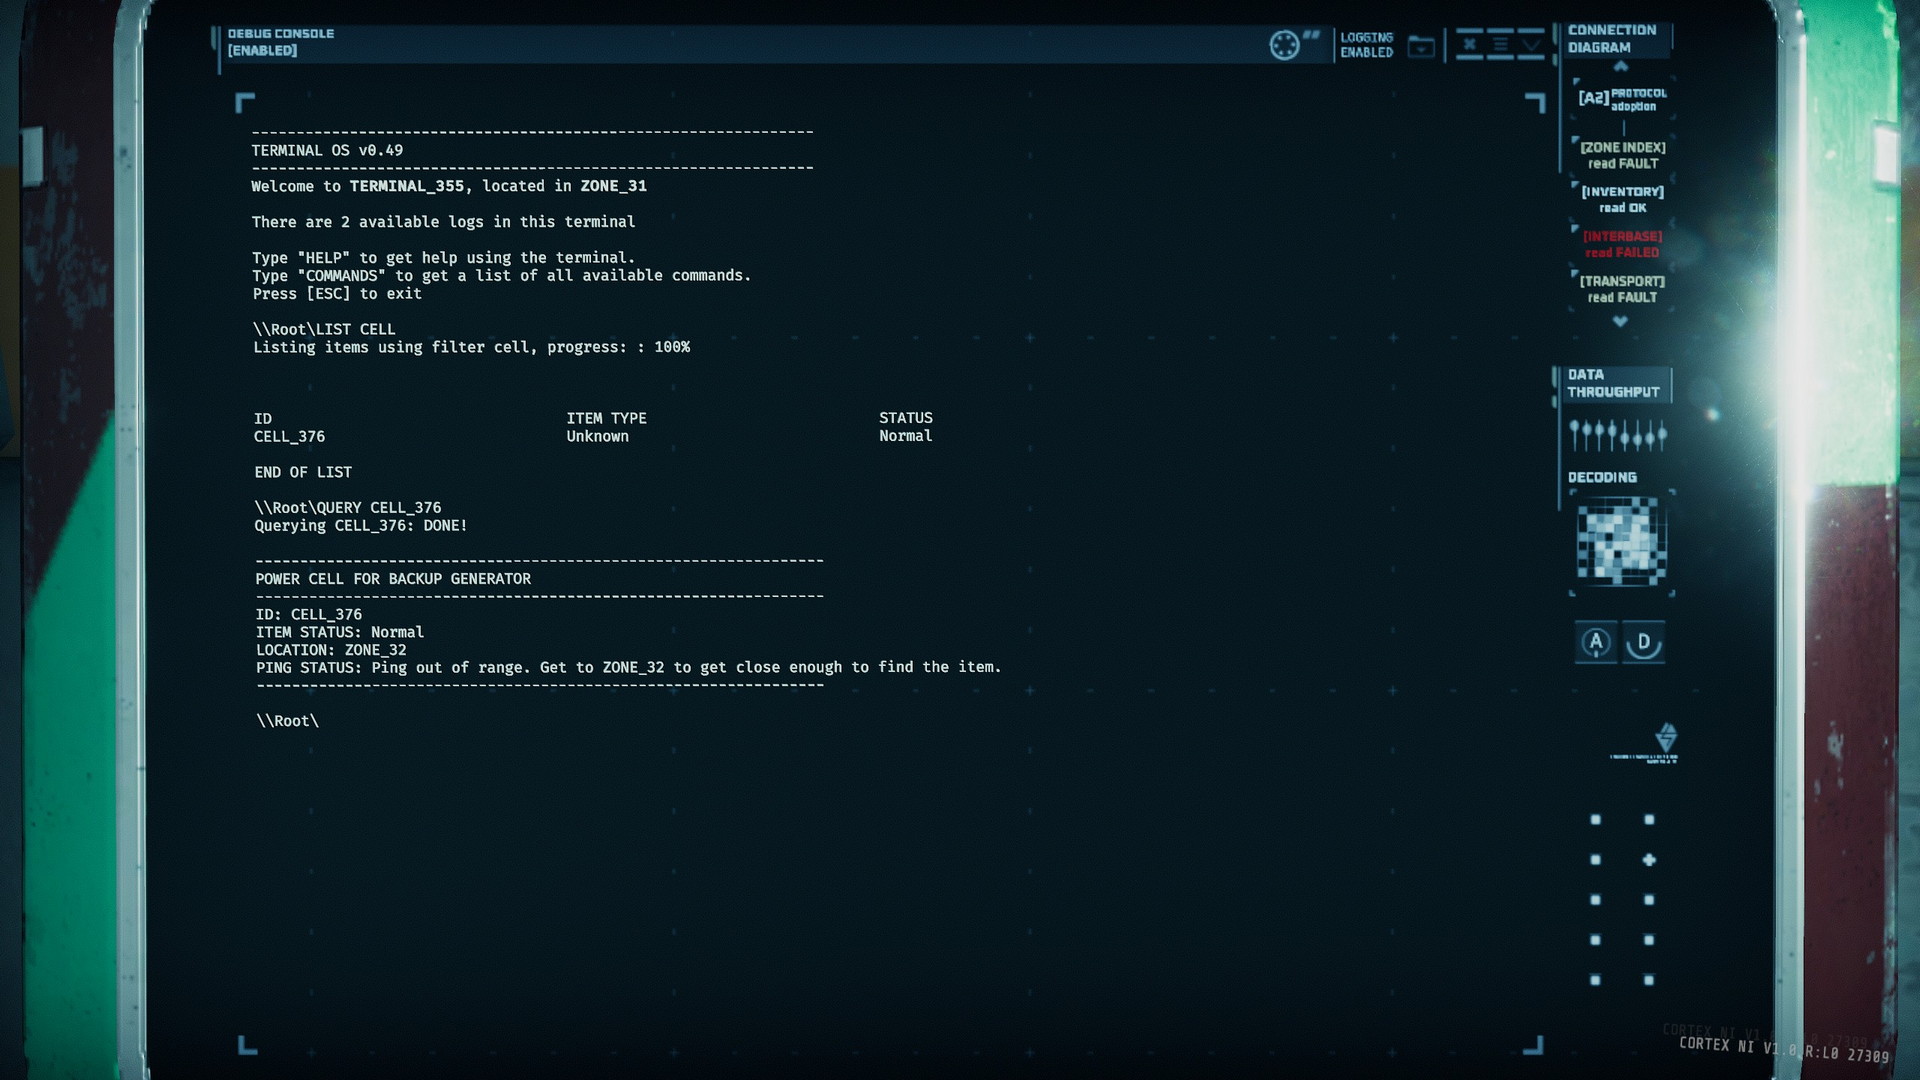The image size is (1920, 1080).
Task: Click the plus-shaped dot in the dot grid
Action: click(1649, 860)
